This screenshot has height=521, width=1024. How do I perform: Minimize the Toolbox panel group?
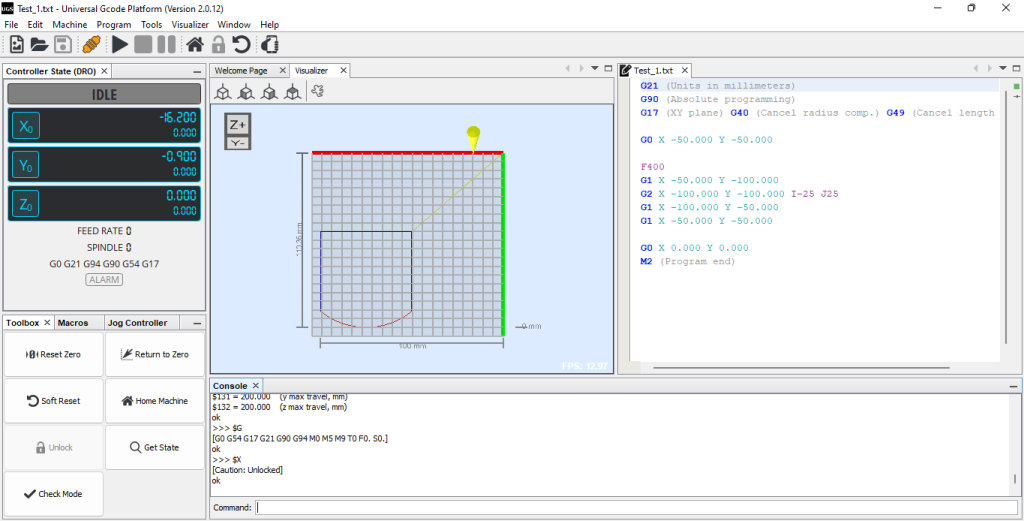[x=197, y=323]
